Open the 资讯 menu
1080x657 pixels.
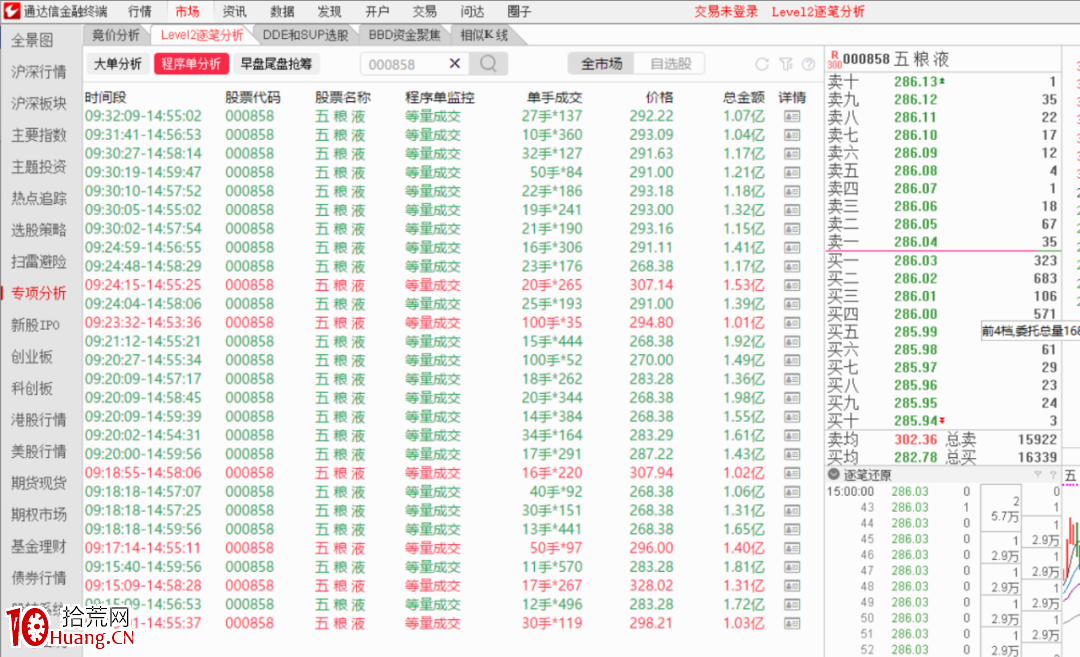tap(234, 12)
